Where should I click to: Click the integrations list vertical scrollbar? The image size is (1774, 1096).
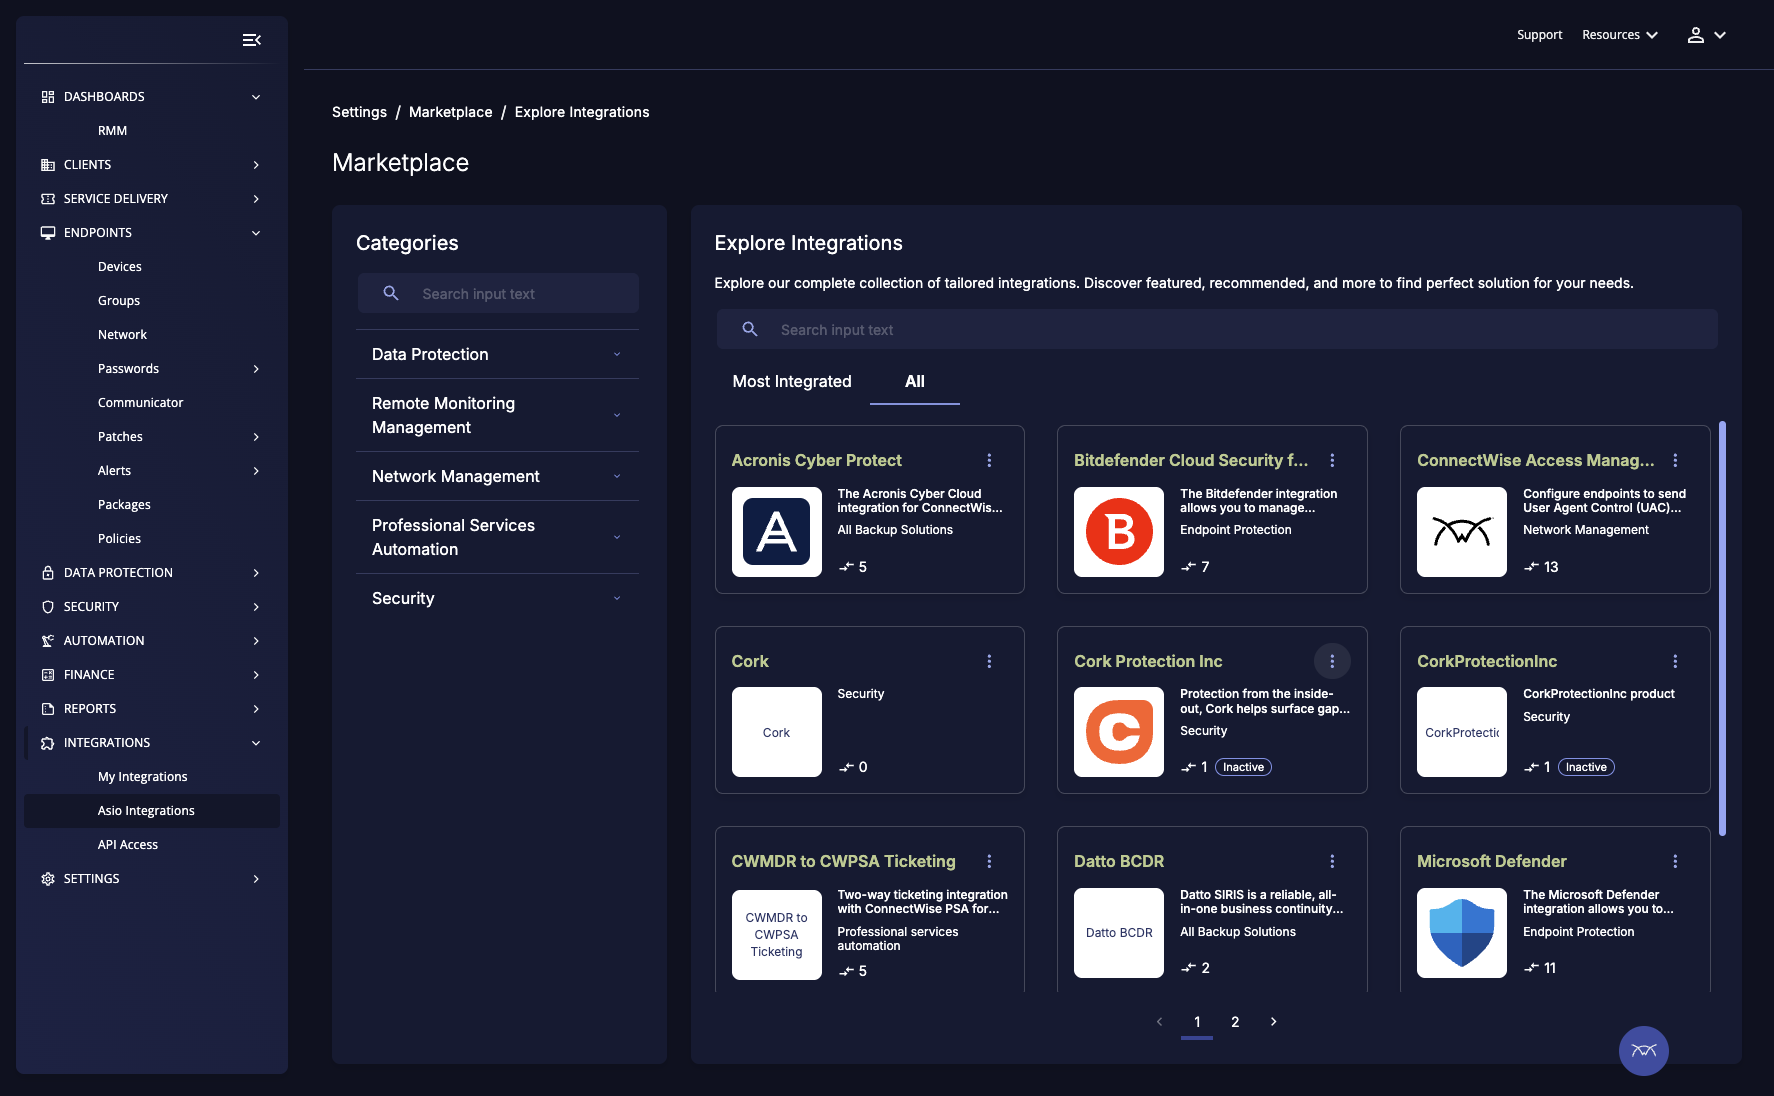coord(1722,628)
